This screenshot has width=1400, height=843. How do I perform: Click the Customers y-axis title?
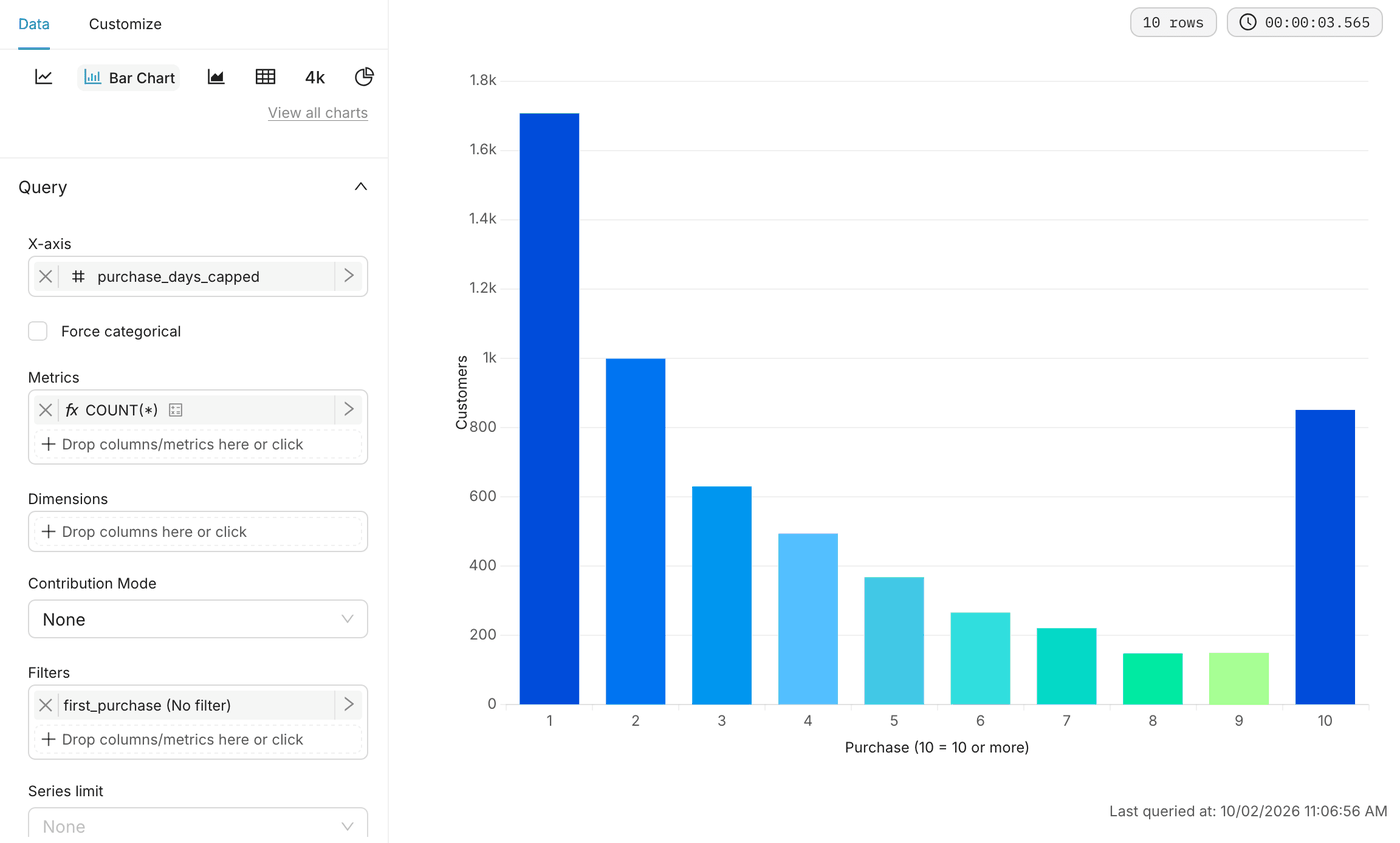[461, 392]
